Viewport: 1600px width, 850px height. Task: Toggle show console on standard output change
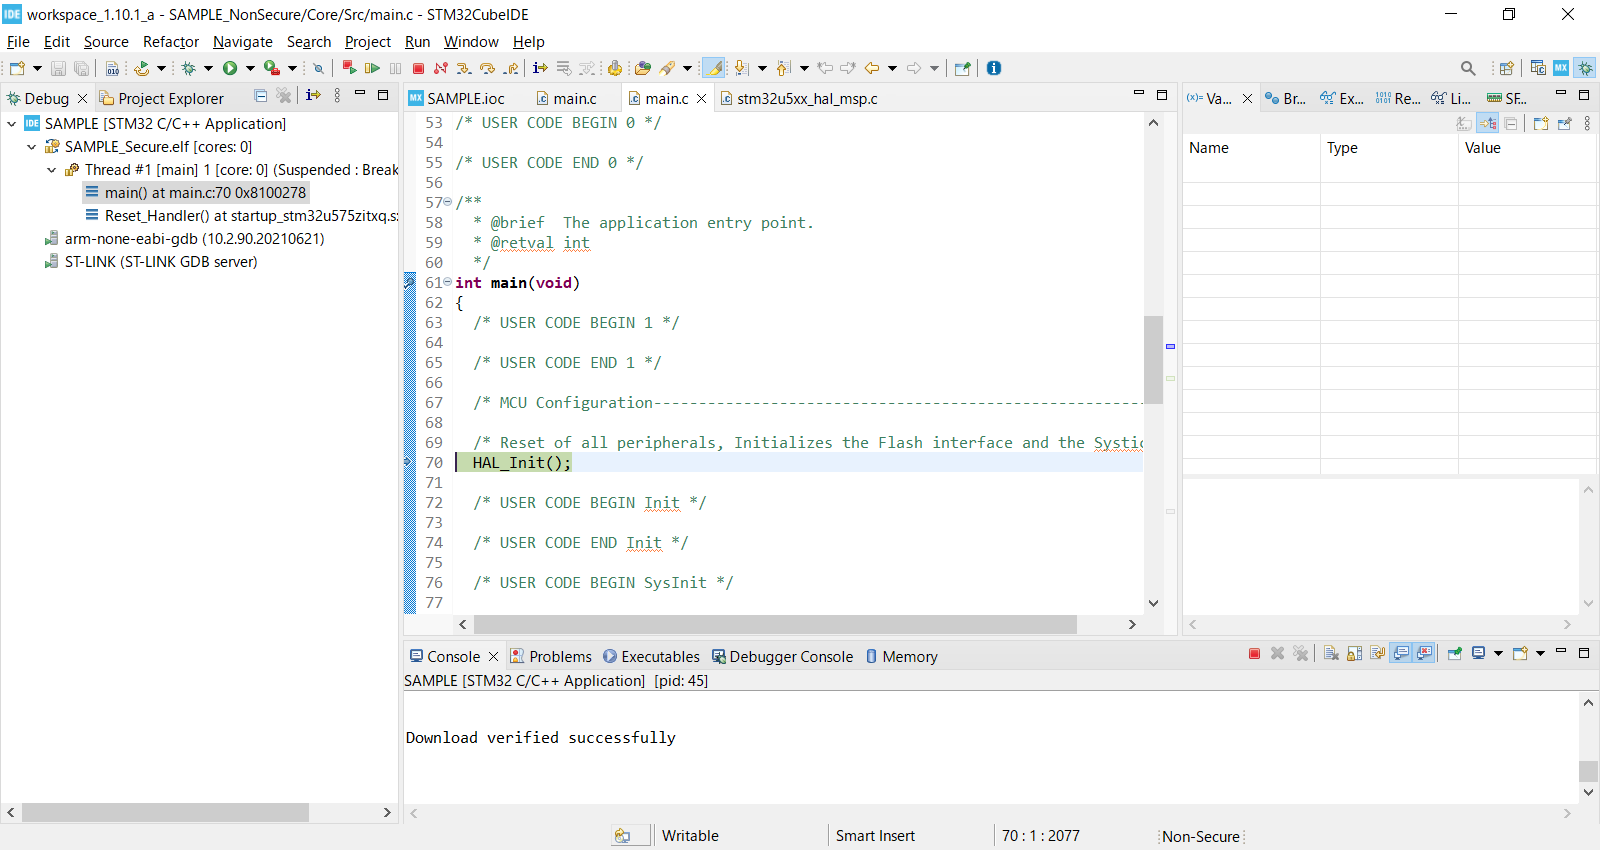(x=1402, y=654)
